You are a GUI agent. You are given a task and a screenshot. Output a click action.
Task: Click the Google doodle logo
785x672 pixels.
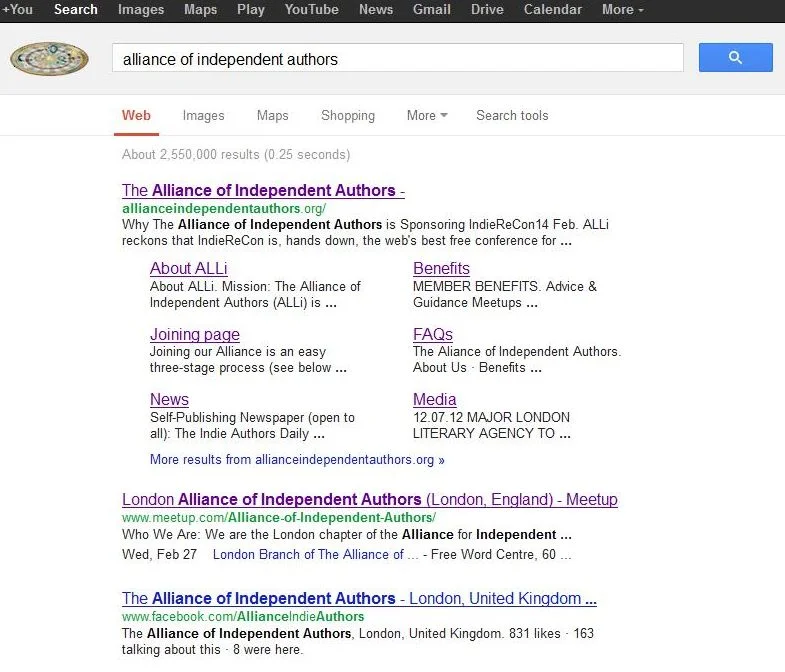click(49, 59)
